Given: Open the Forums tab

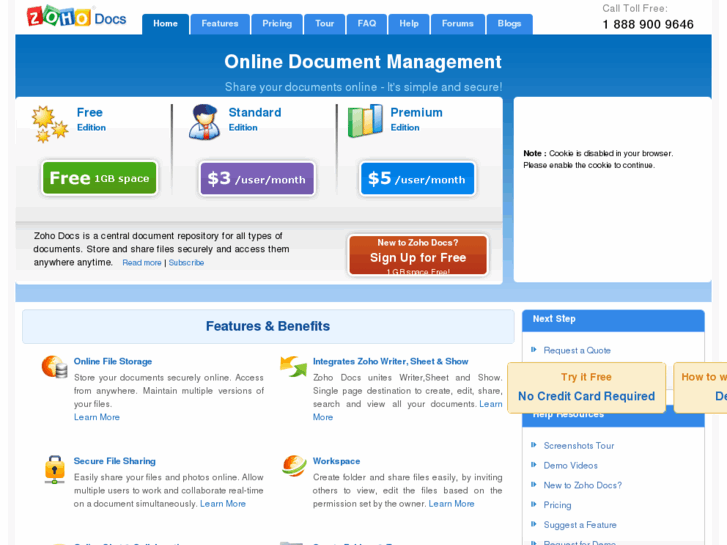Looking at the screenshot, I should [458, 24].
